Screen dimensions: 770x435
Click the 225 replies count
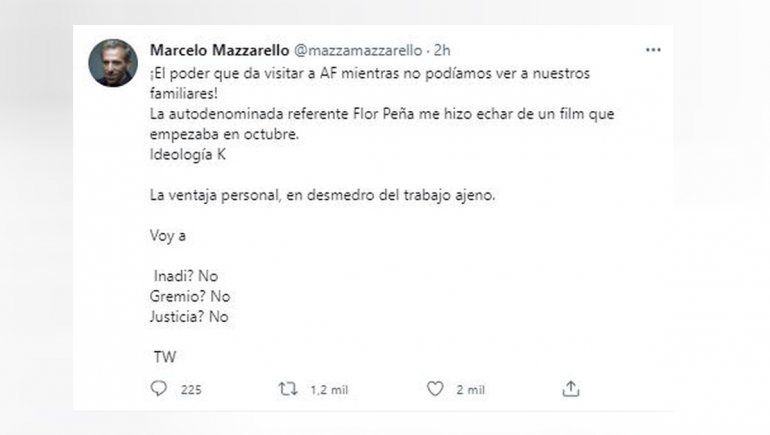[x=190, y=390]
